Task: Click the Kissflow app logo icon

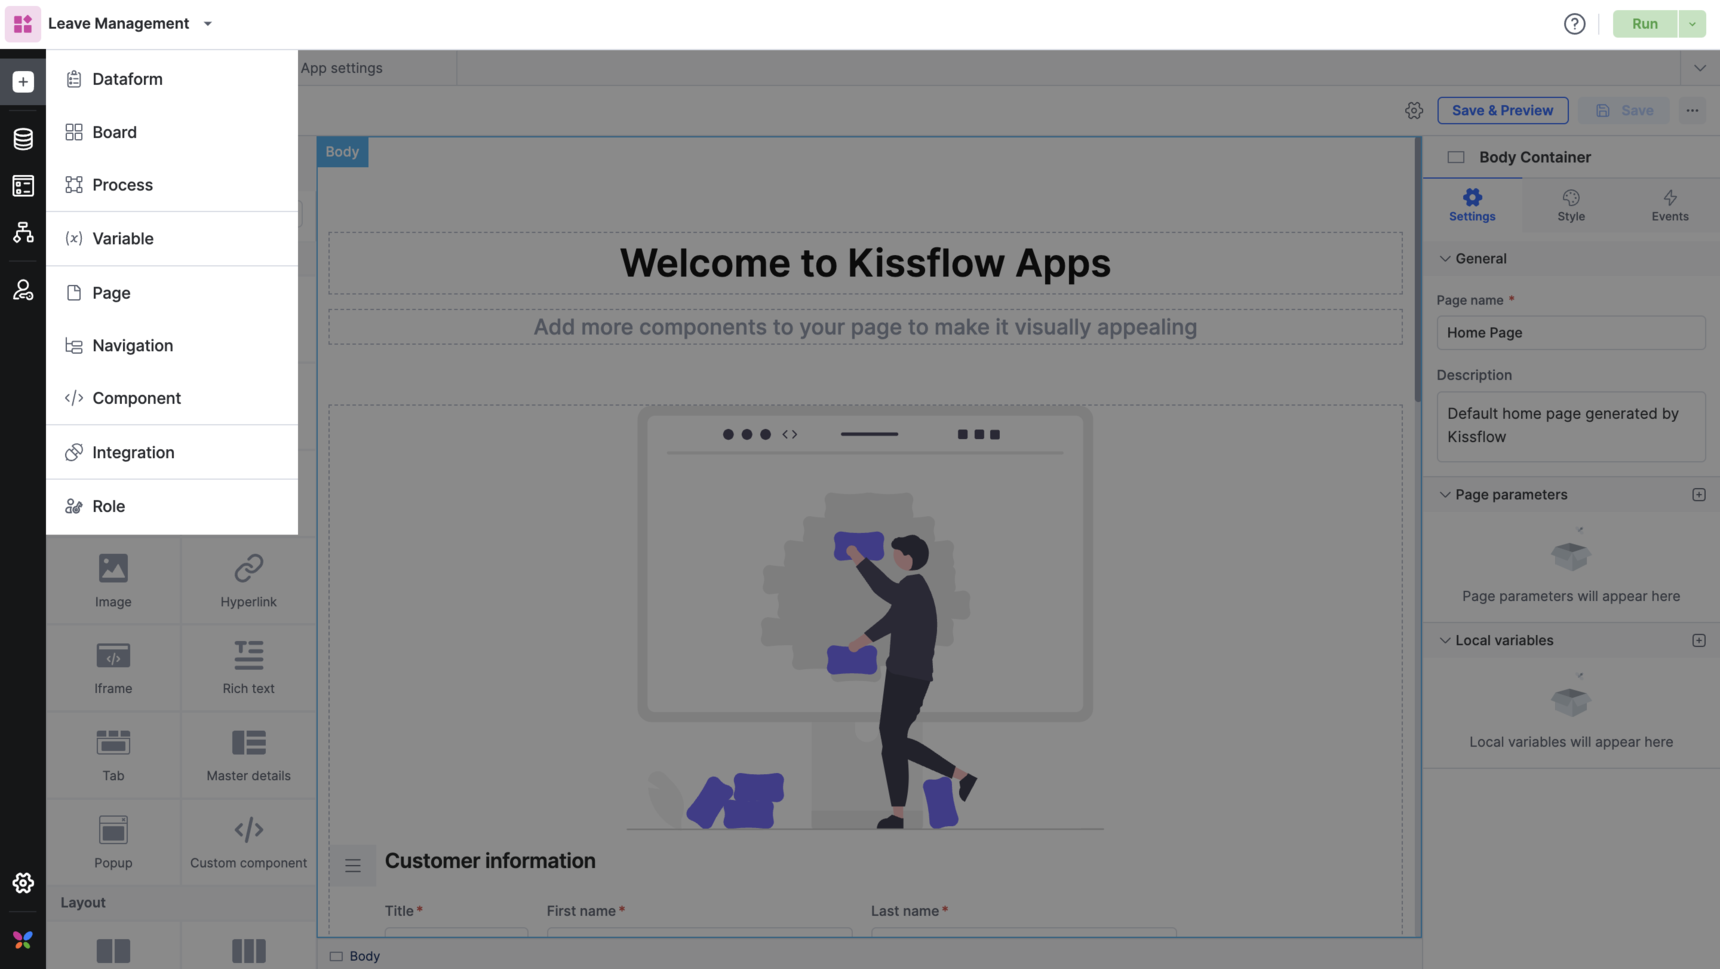Action: [23, 23]
